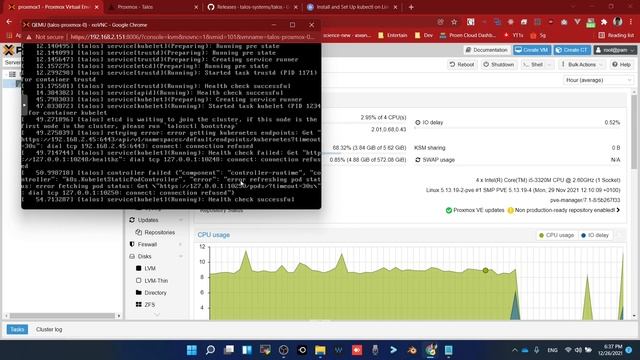
Task: Select Directory under Disks
Action: pyautogui.click(x=155, y=293)
